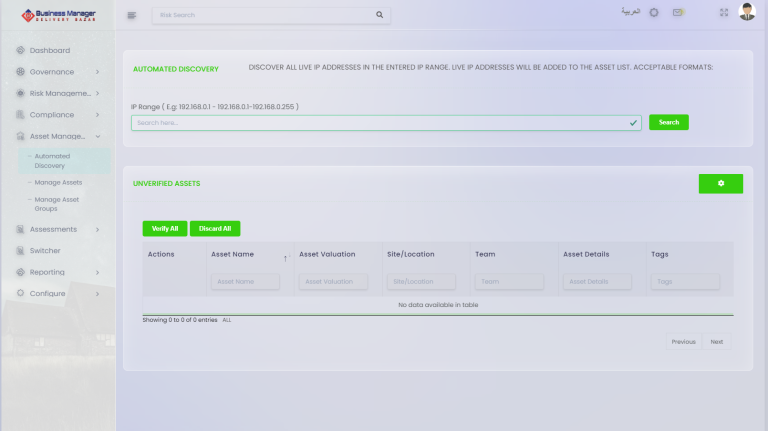Sort table by Asset Name column arrow
768x431 pixels.
[x=285, y=258]
